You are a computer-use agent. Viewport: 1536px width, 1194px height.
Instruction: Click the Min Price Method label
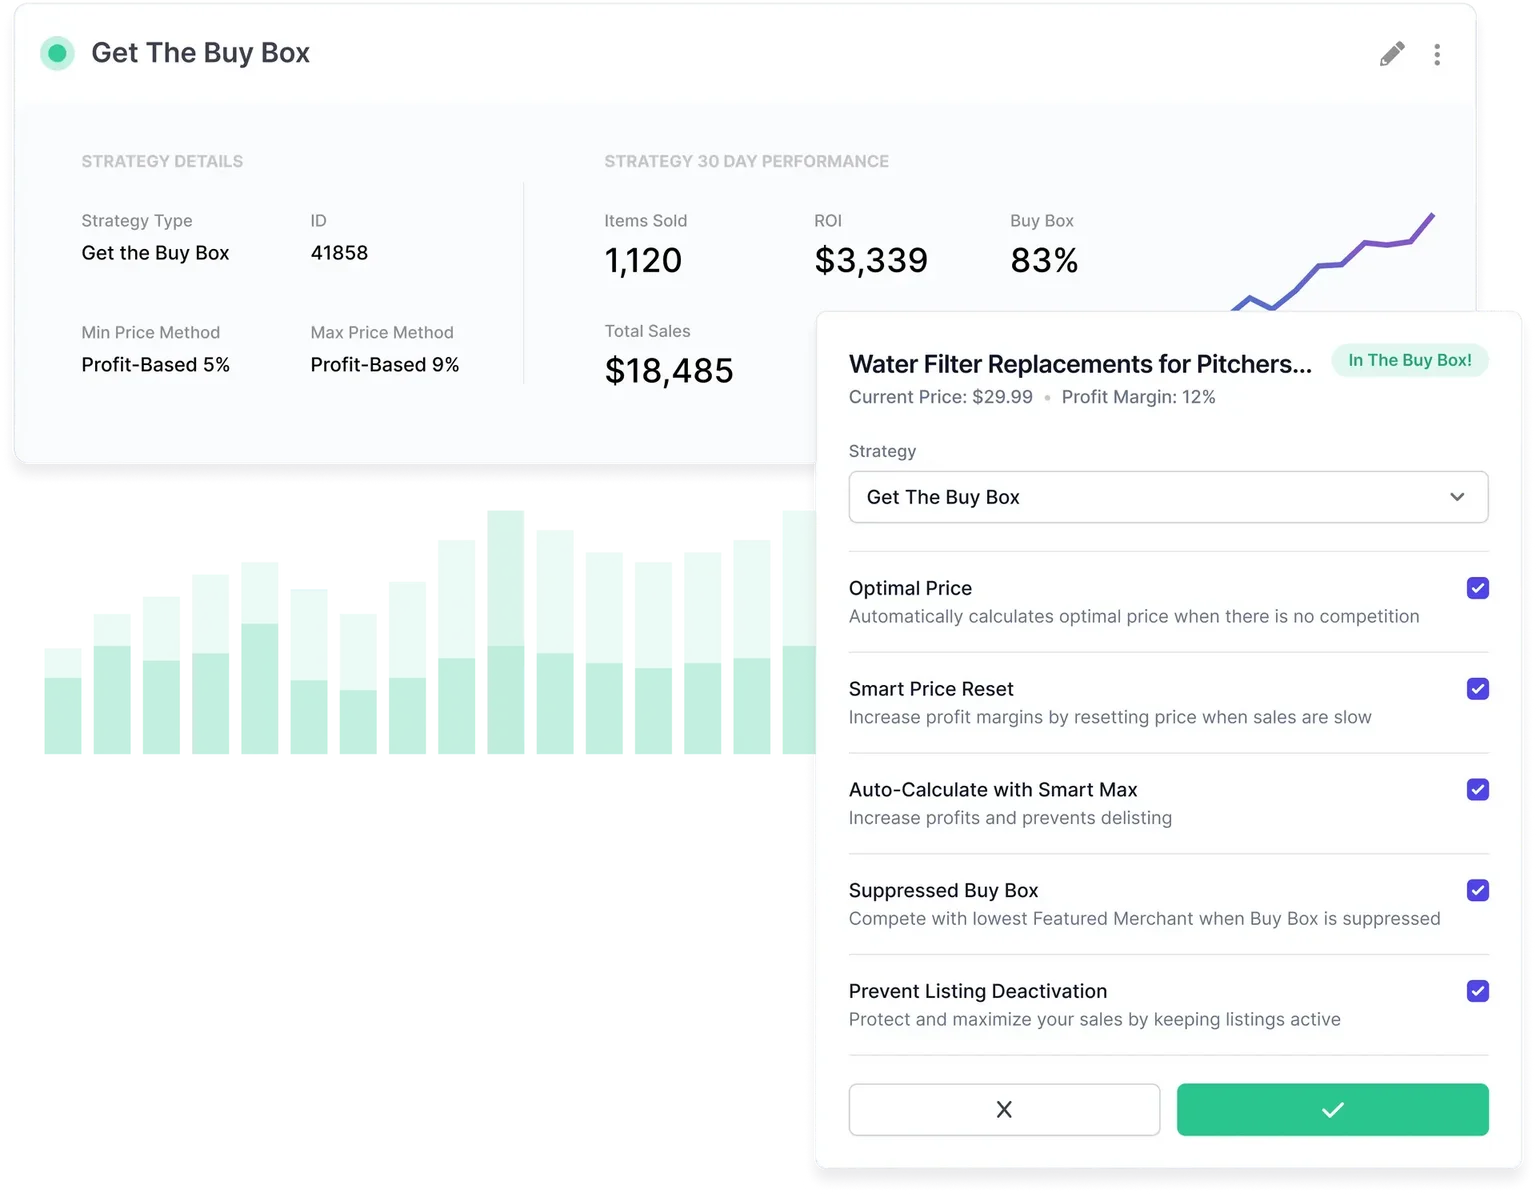[150, 332]
